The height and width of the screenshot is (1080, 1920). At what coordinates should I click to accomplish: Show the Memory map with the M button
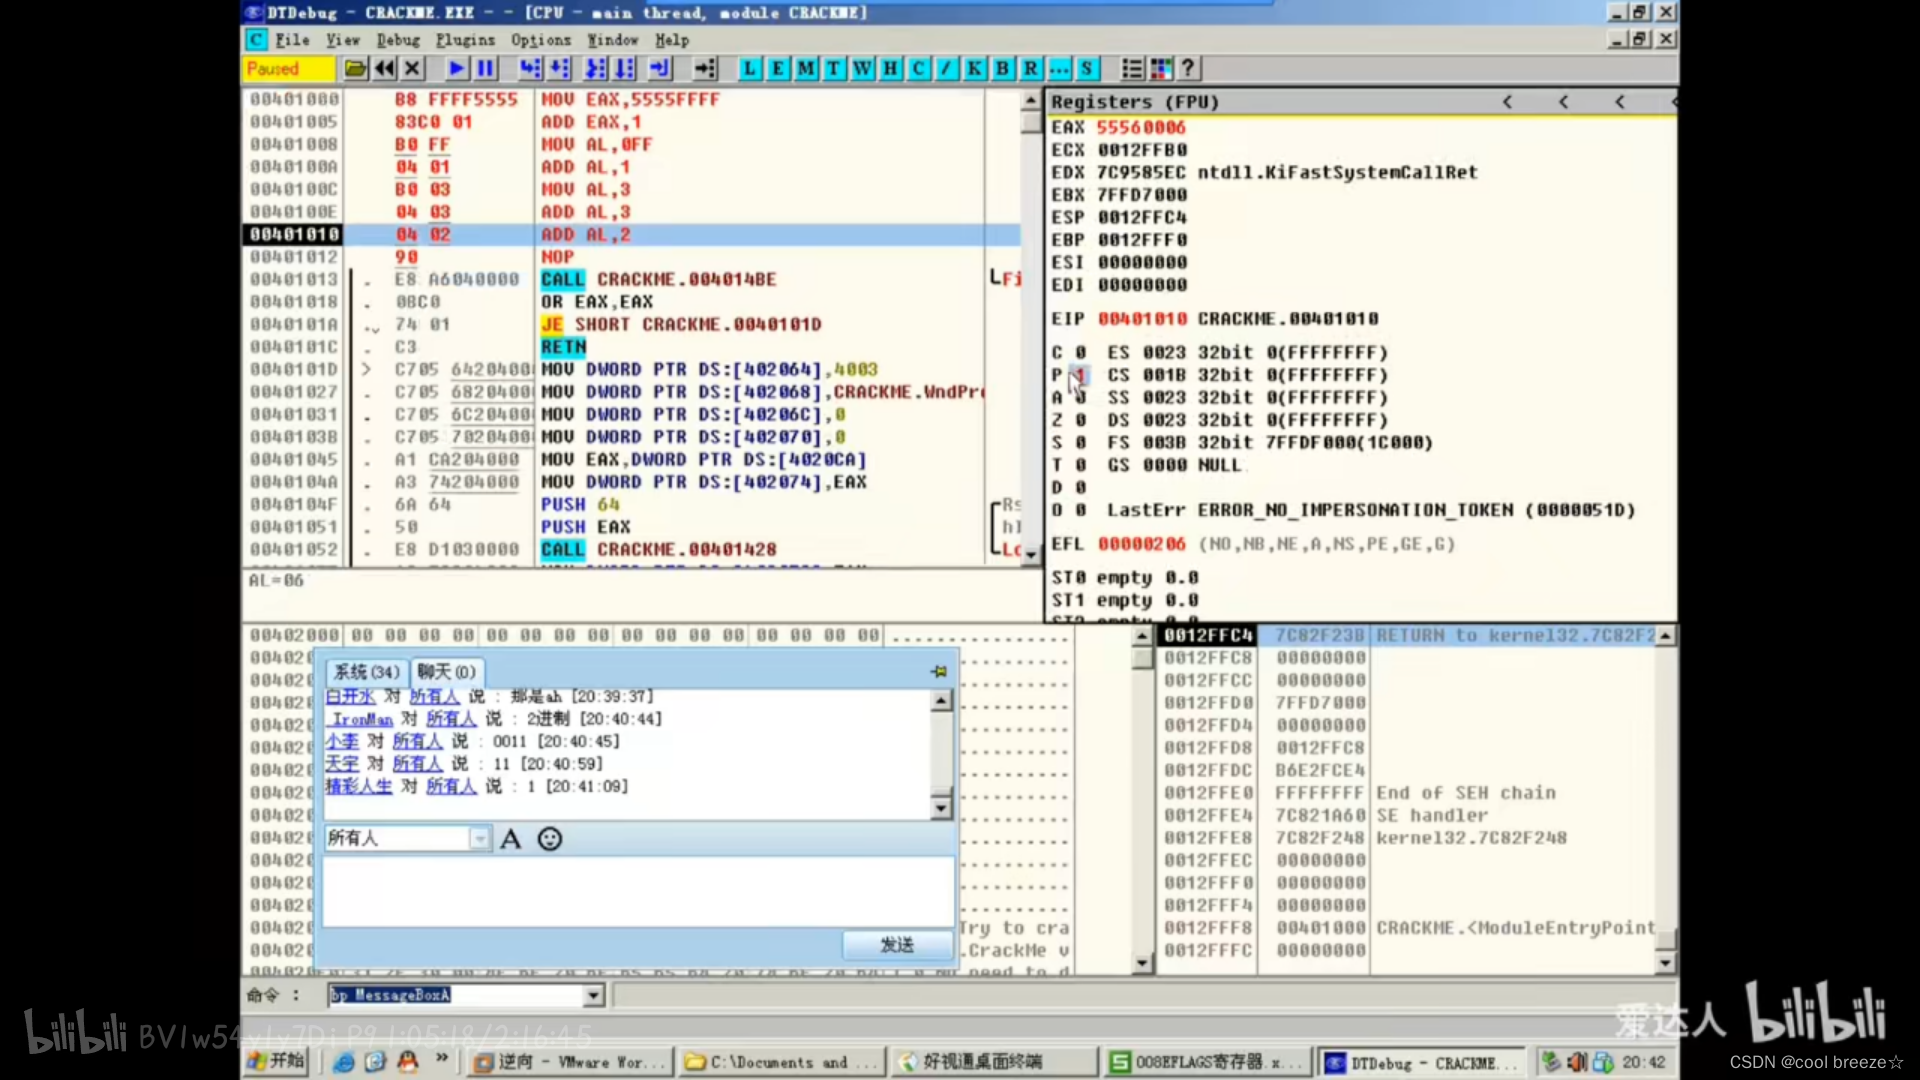click(806, 68)
